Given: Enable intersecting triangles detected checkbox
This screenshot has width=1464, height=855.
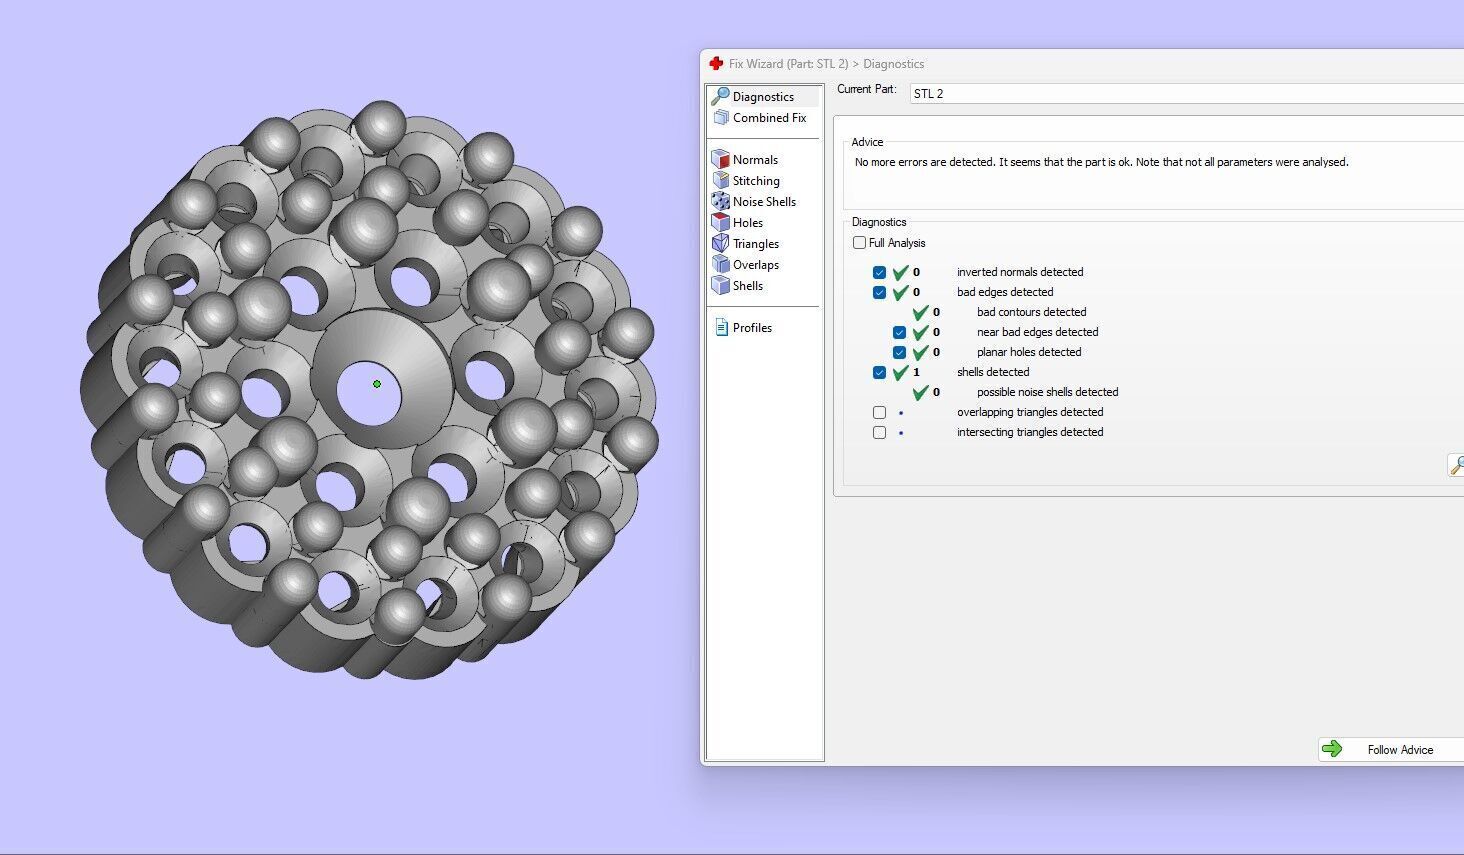Looking at the screenshot, I should 879,432.
